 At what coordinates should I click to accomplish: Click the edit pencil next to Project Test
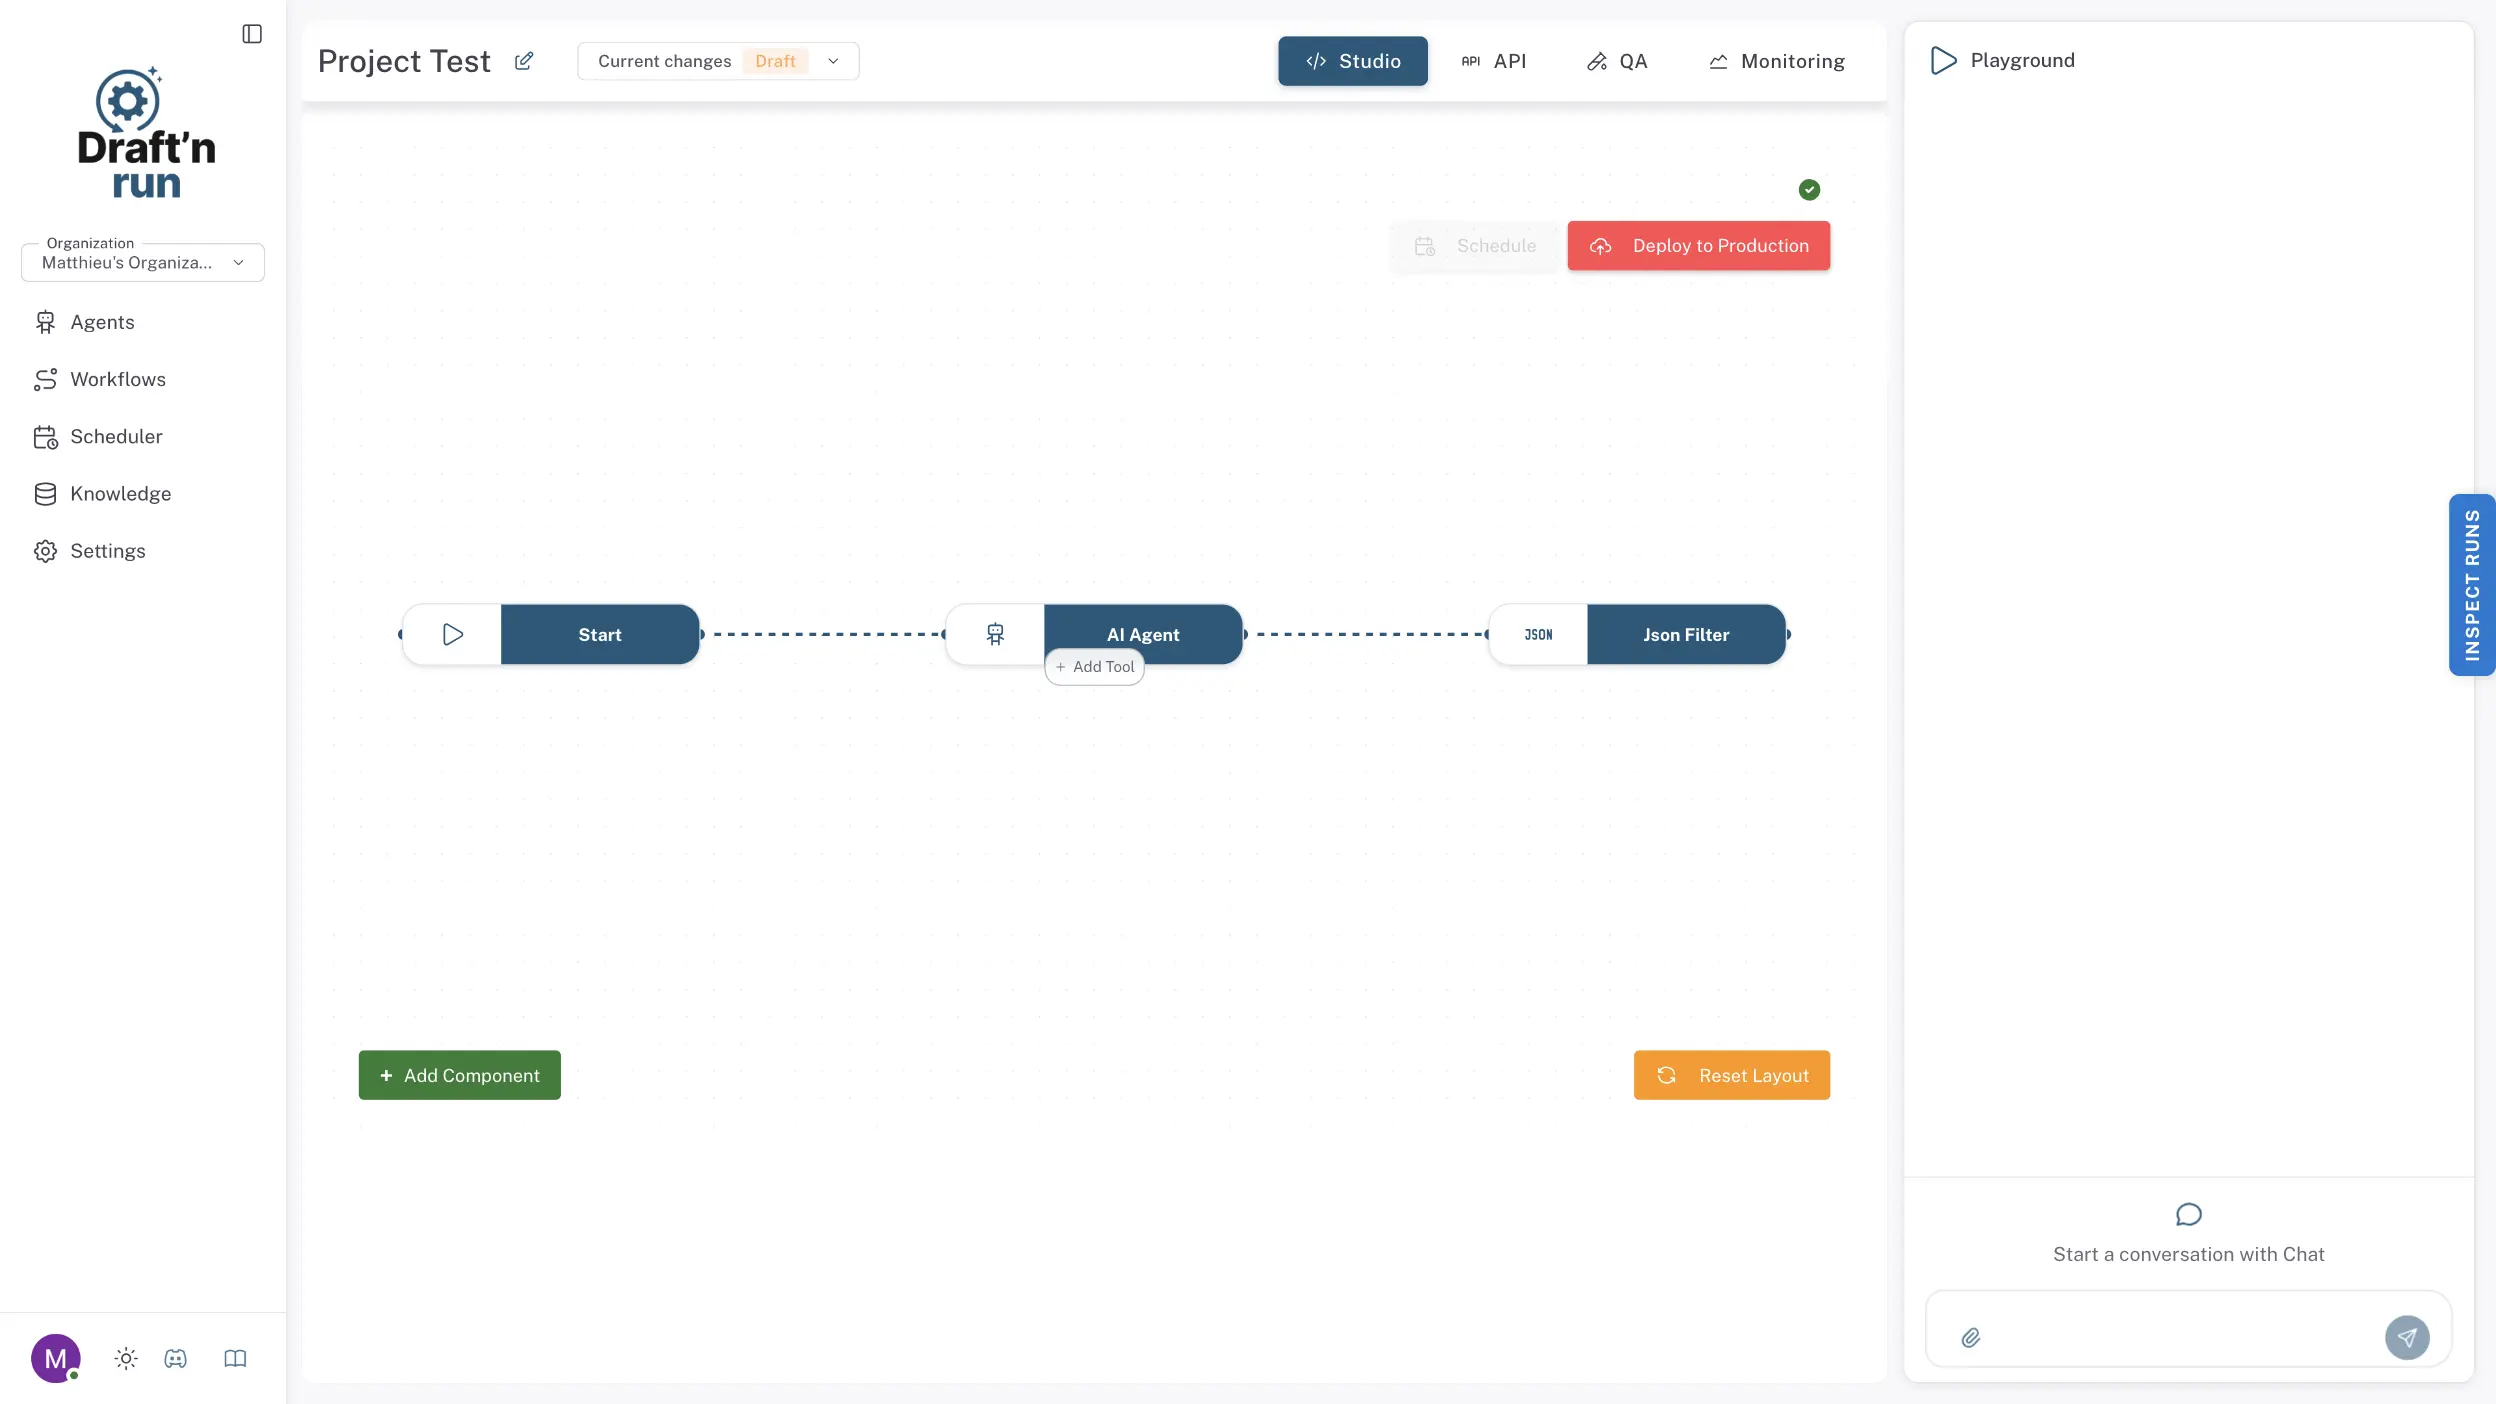coord(524,61)
